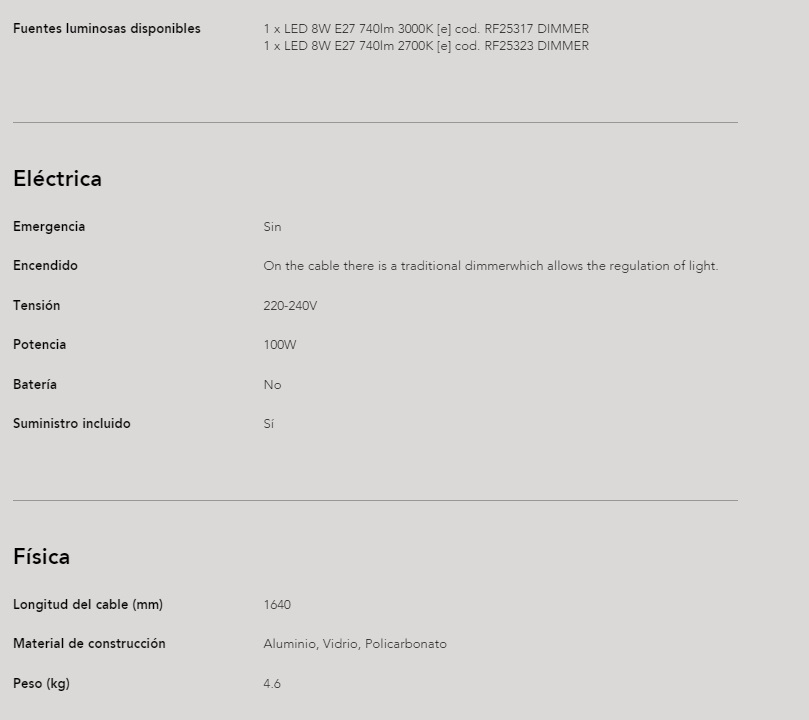Click the Material de construcción label

tap(89, 644)
